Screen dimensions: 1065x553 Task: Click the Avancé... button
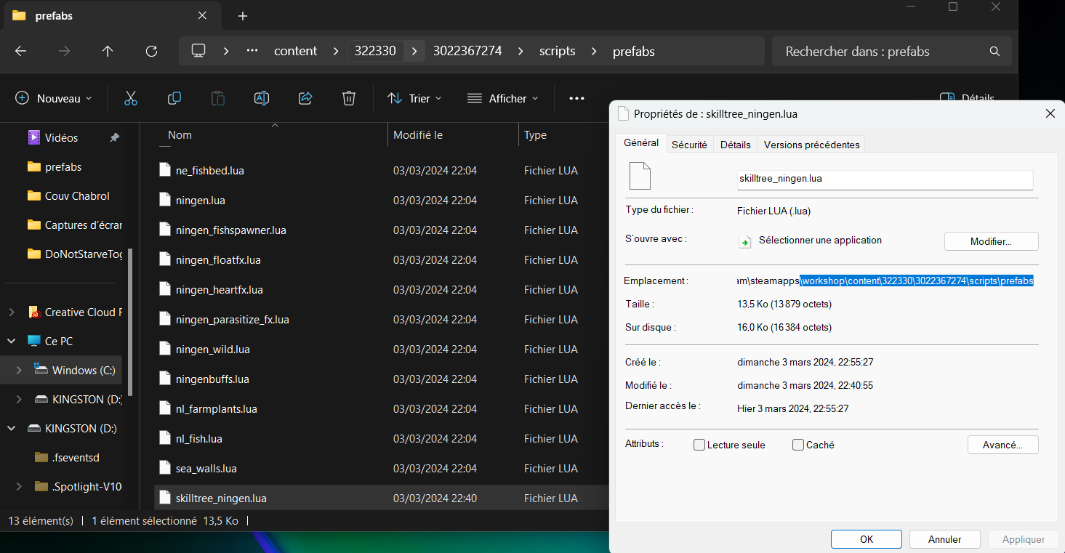point(1002,445)
